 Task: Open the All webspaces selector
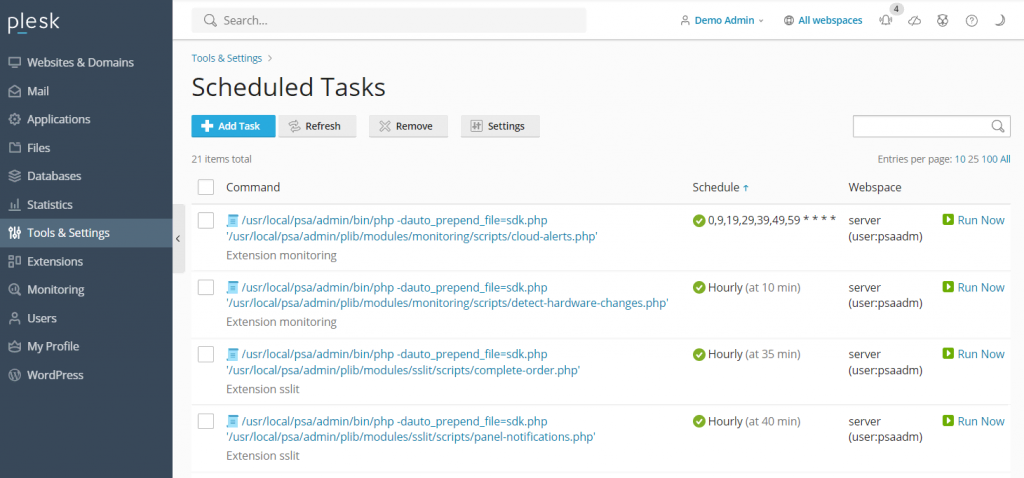[823, 20]
